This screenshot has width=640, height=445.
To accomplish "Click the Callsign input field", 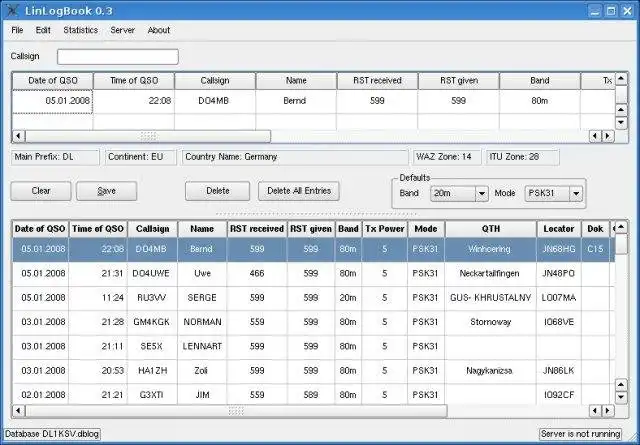I will (118, 57).
